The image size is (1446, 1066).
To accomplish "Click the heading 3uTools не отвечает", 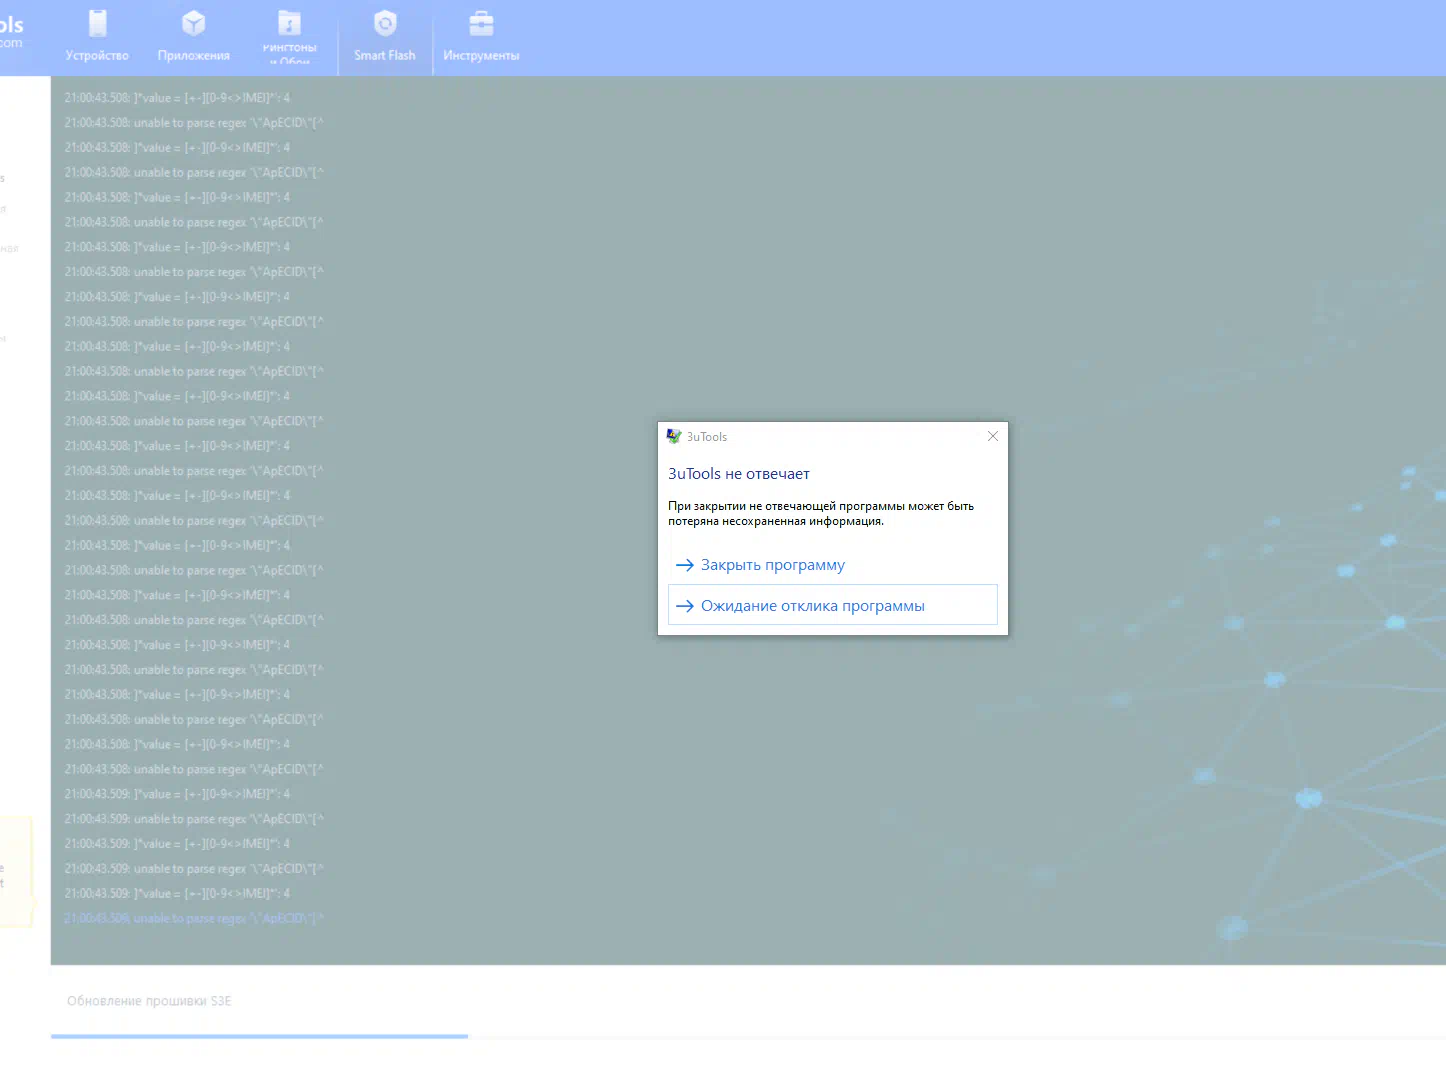I will click(x=739, y=474).
